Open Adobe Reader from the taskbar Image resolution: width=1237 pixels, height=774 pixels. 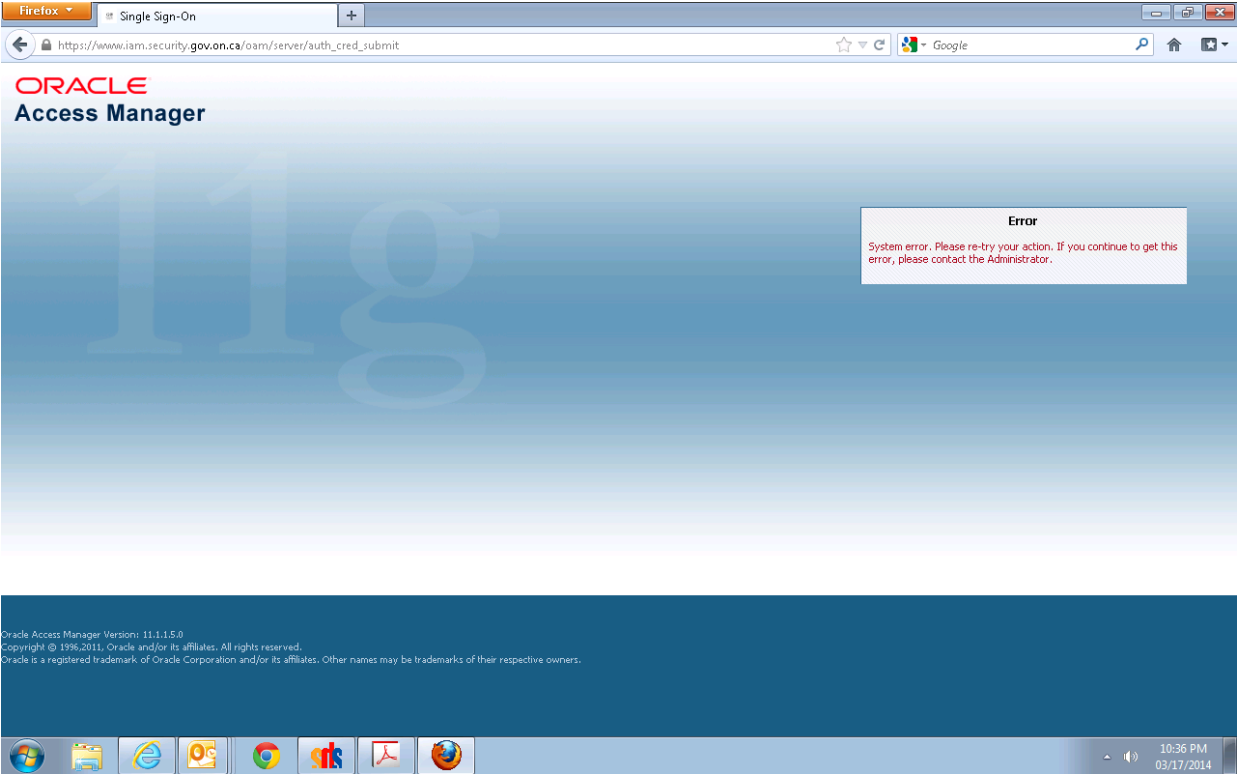(386, 756)
